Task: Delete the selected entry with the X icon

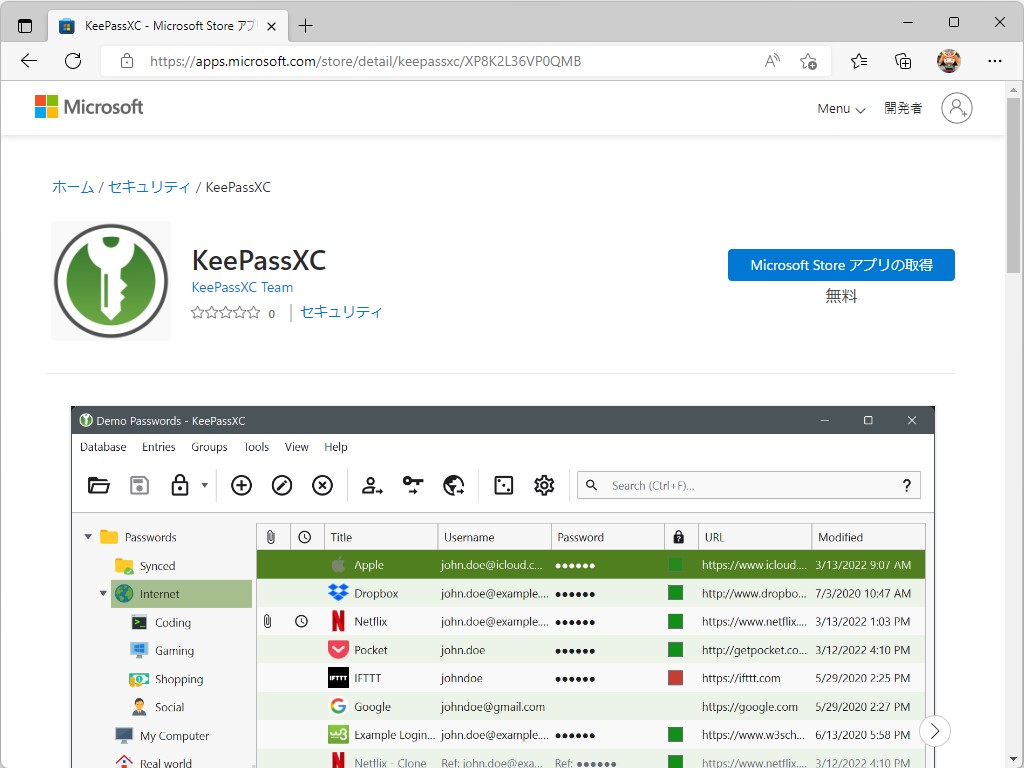Action: coord(322,485)
